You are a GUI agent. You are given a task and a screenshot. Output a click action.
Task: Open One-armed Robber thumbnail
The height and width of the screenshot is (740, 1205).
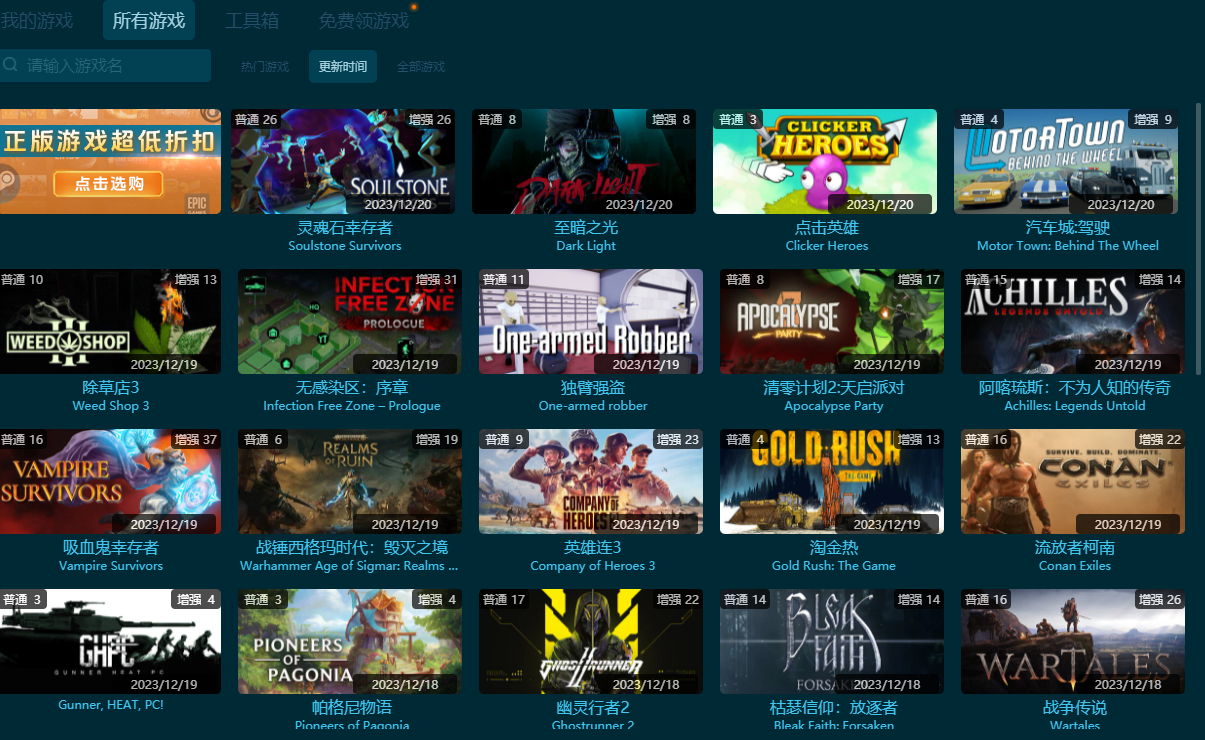591,321
